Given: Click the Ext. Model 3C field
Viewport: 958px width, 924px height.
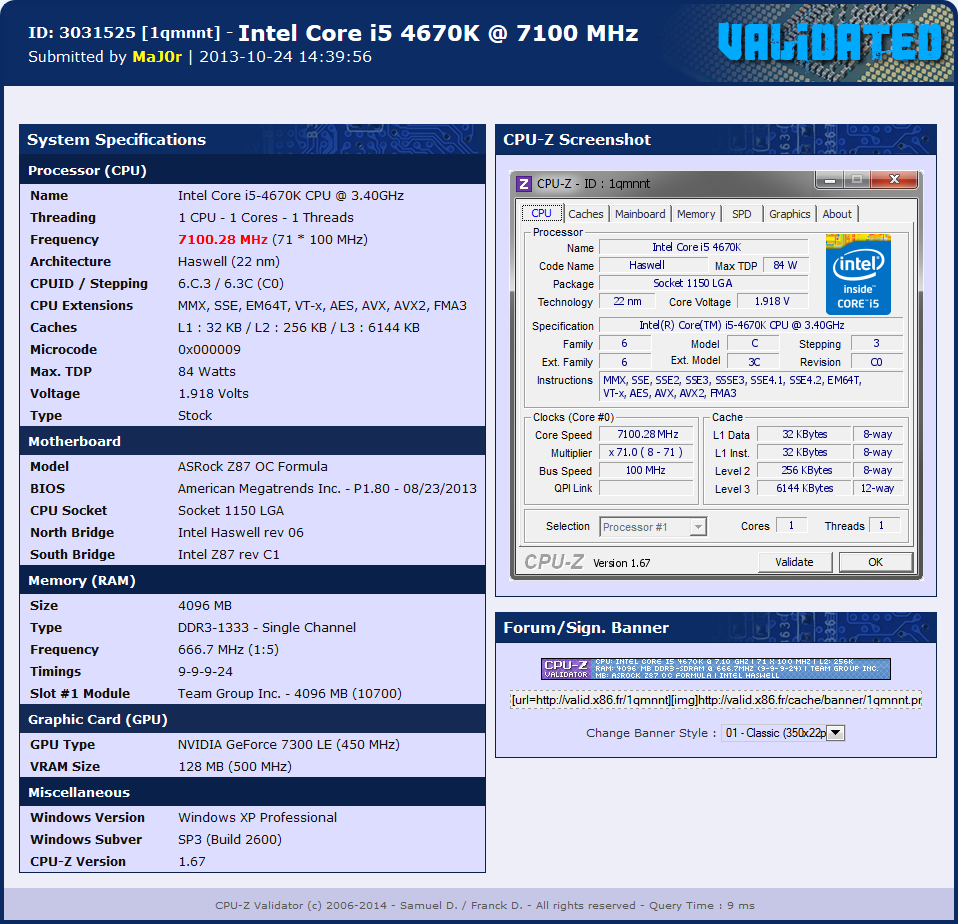Looking at the screenshot, I should 754,362.
